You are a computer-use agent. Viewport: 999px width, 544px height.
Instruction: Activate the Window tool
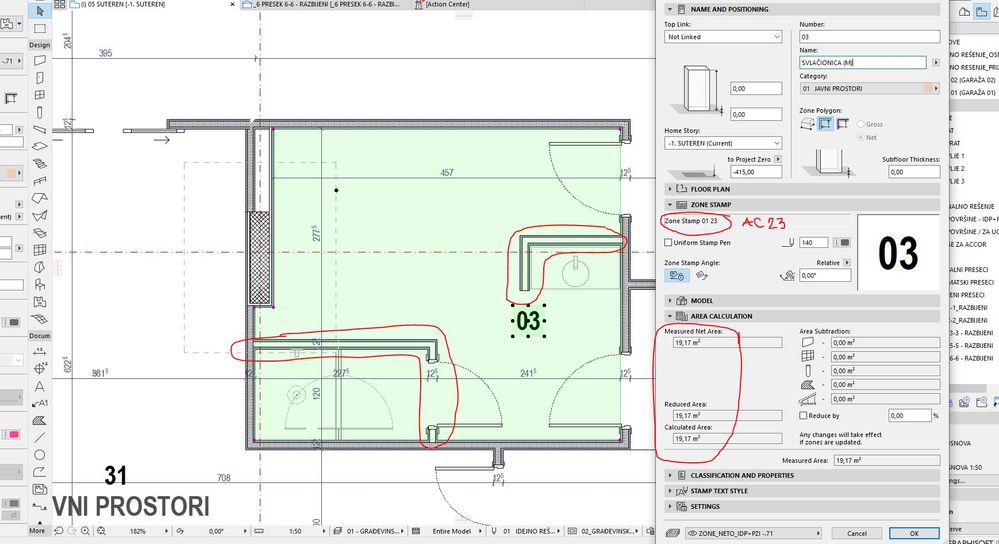click(x=40, y=95)
